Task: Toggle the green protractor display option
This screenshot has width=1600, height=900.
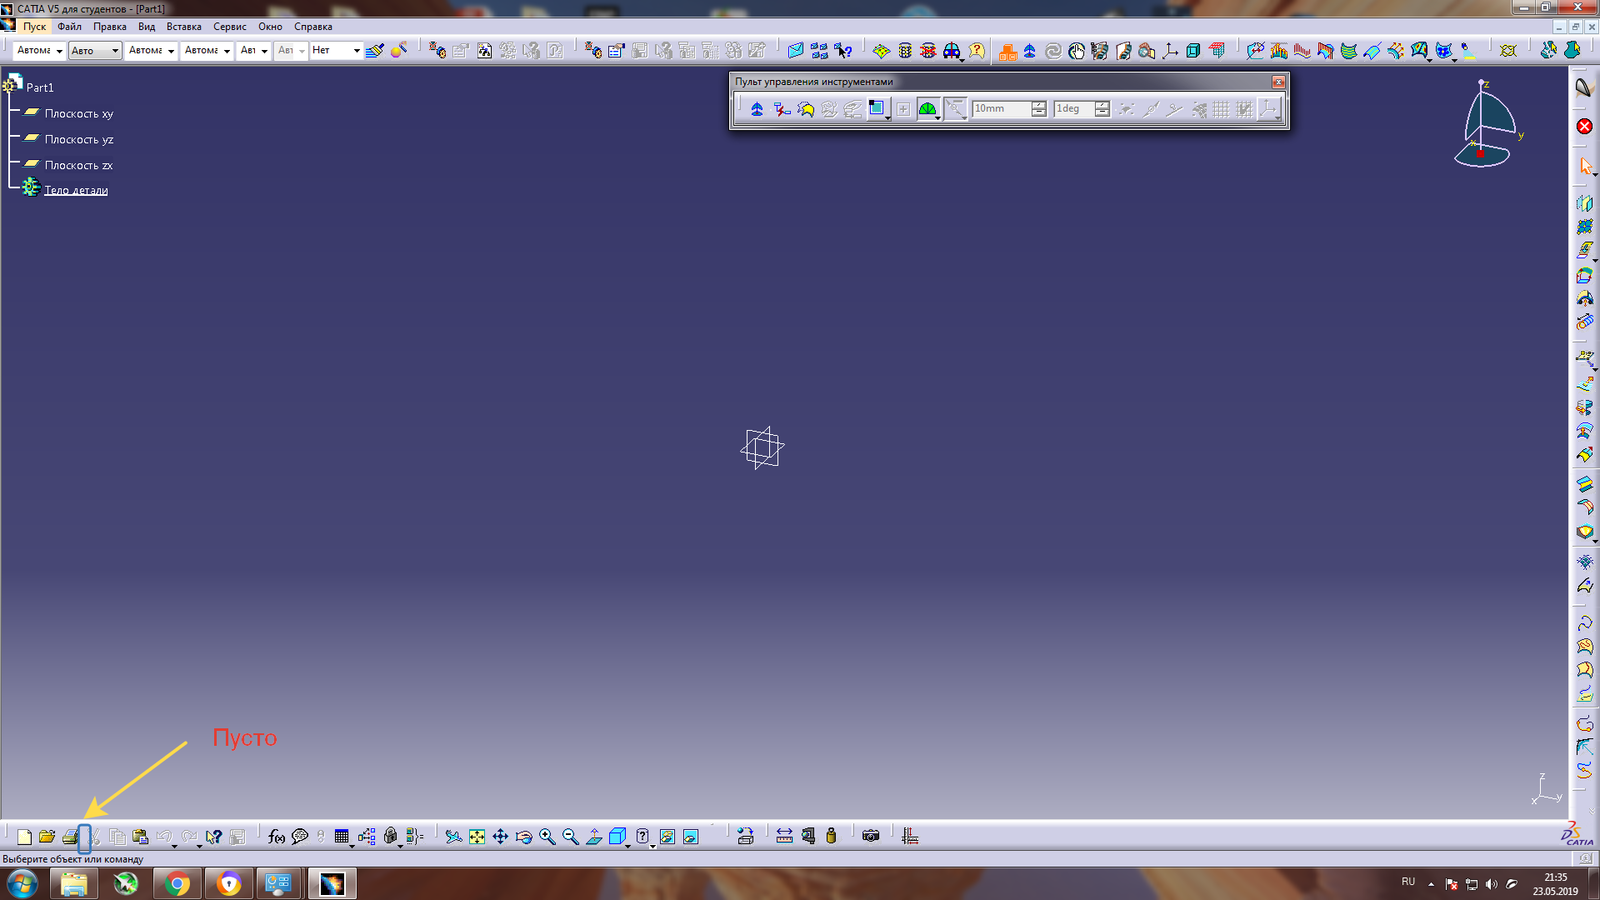Action: click(927, 109)
